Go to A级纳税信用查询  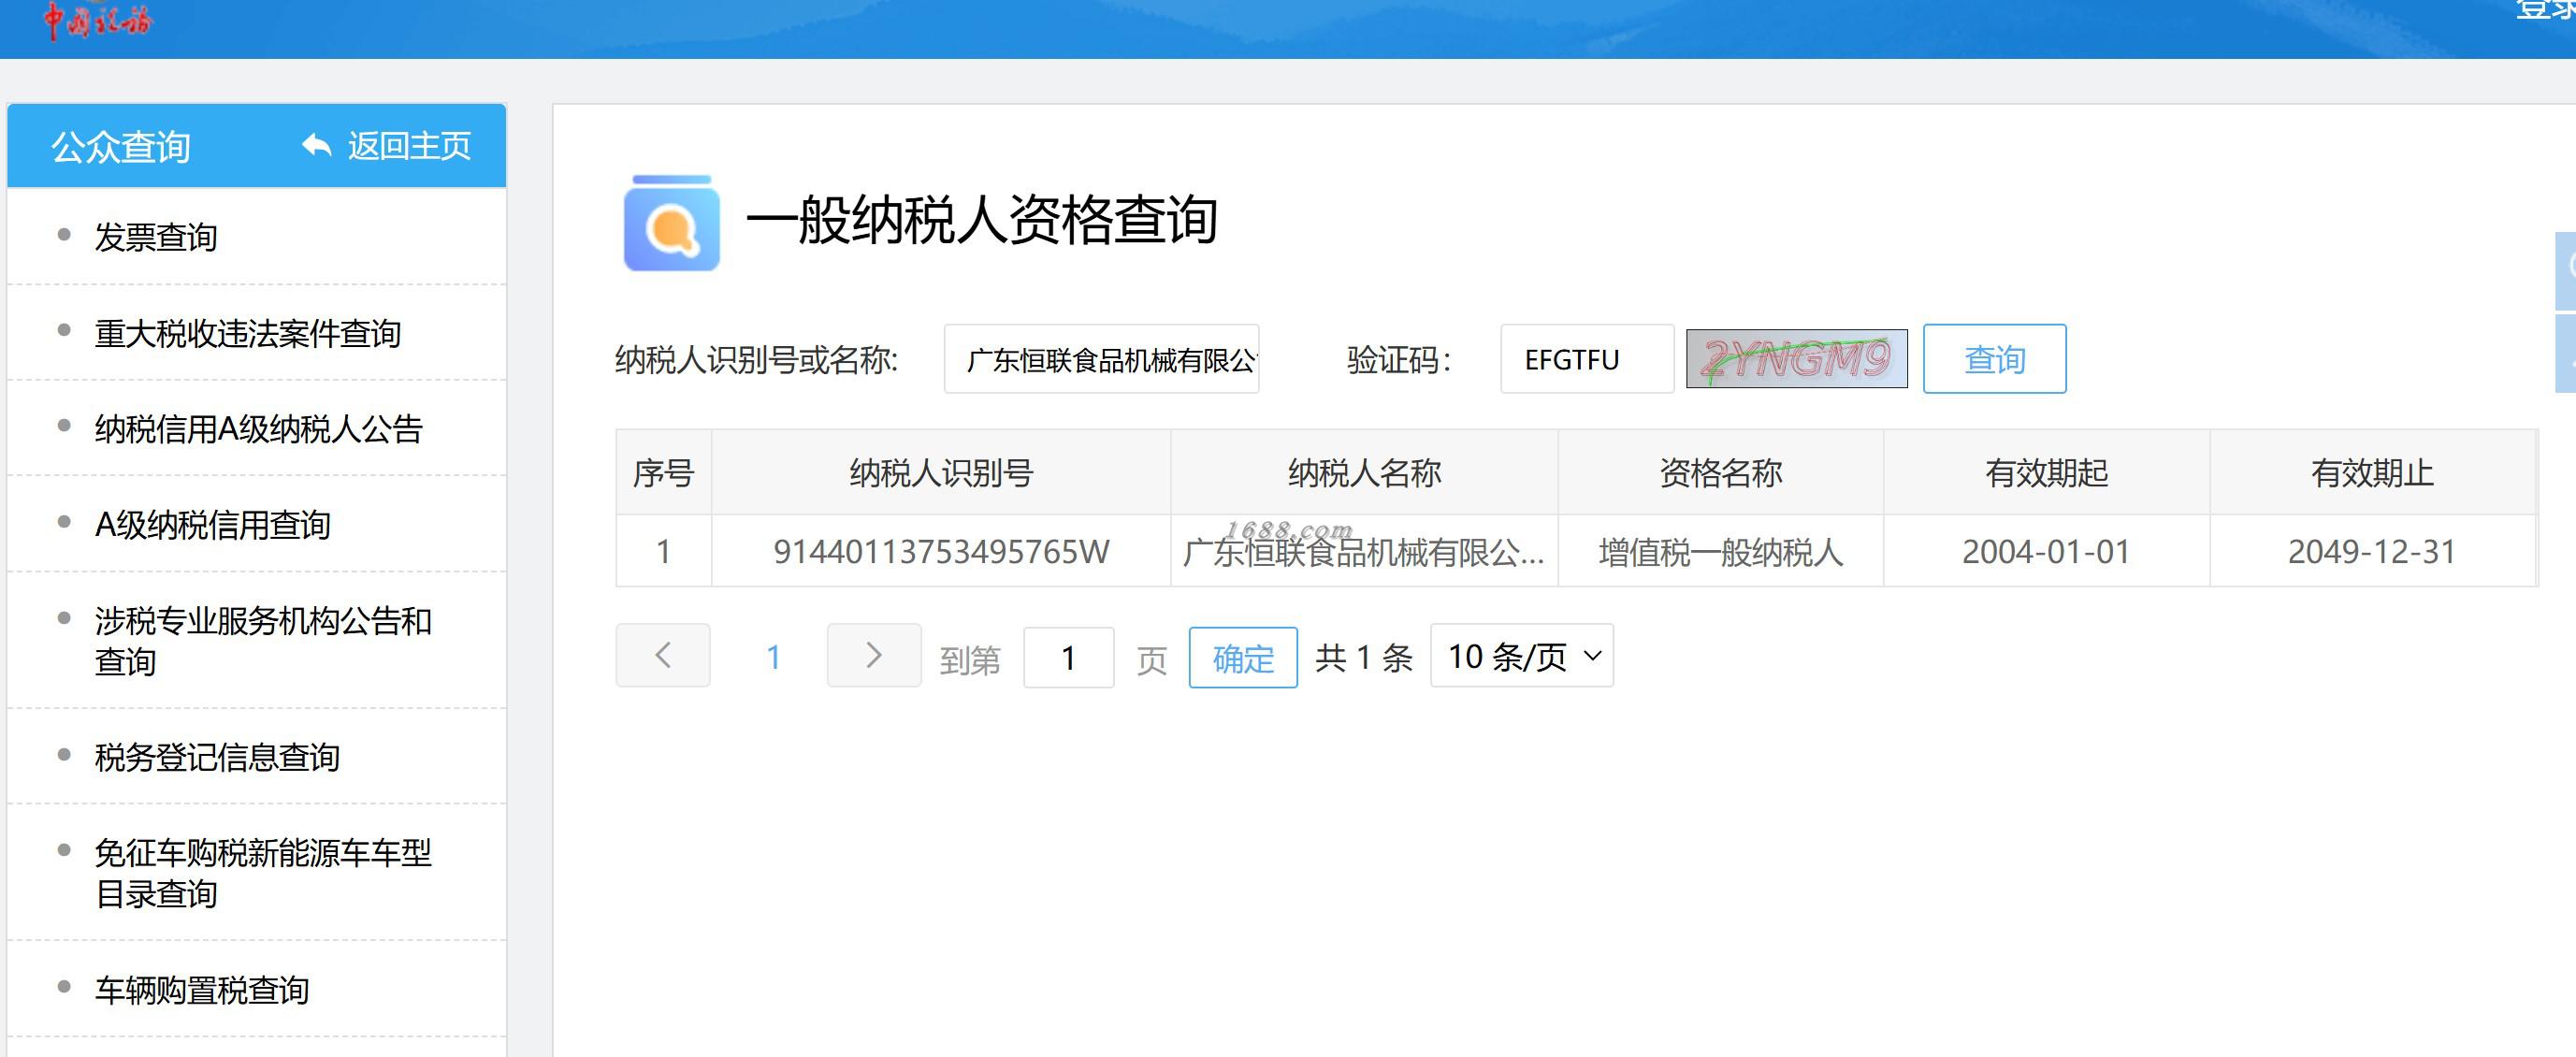tap(212, 525)
